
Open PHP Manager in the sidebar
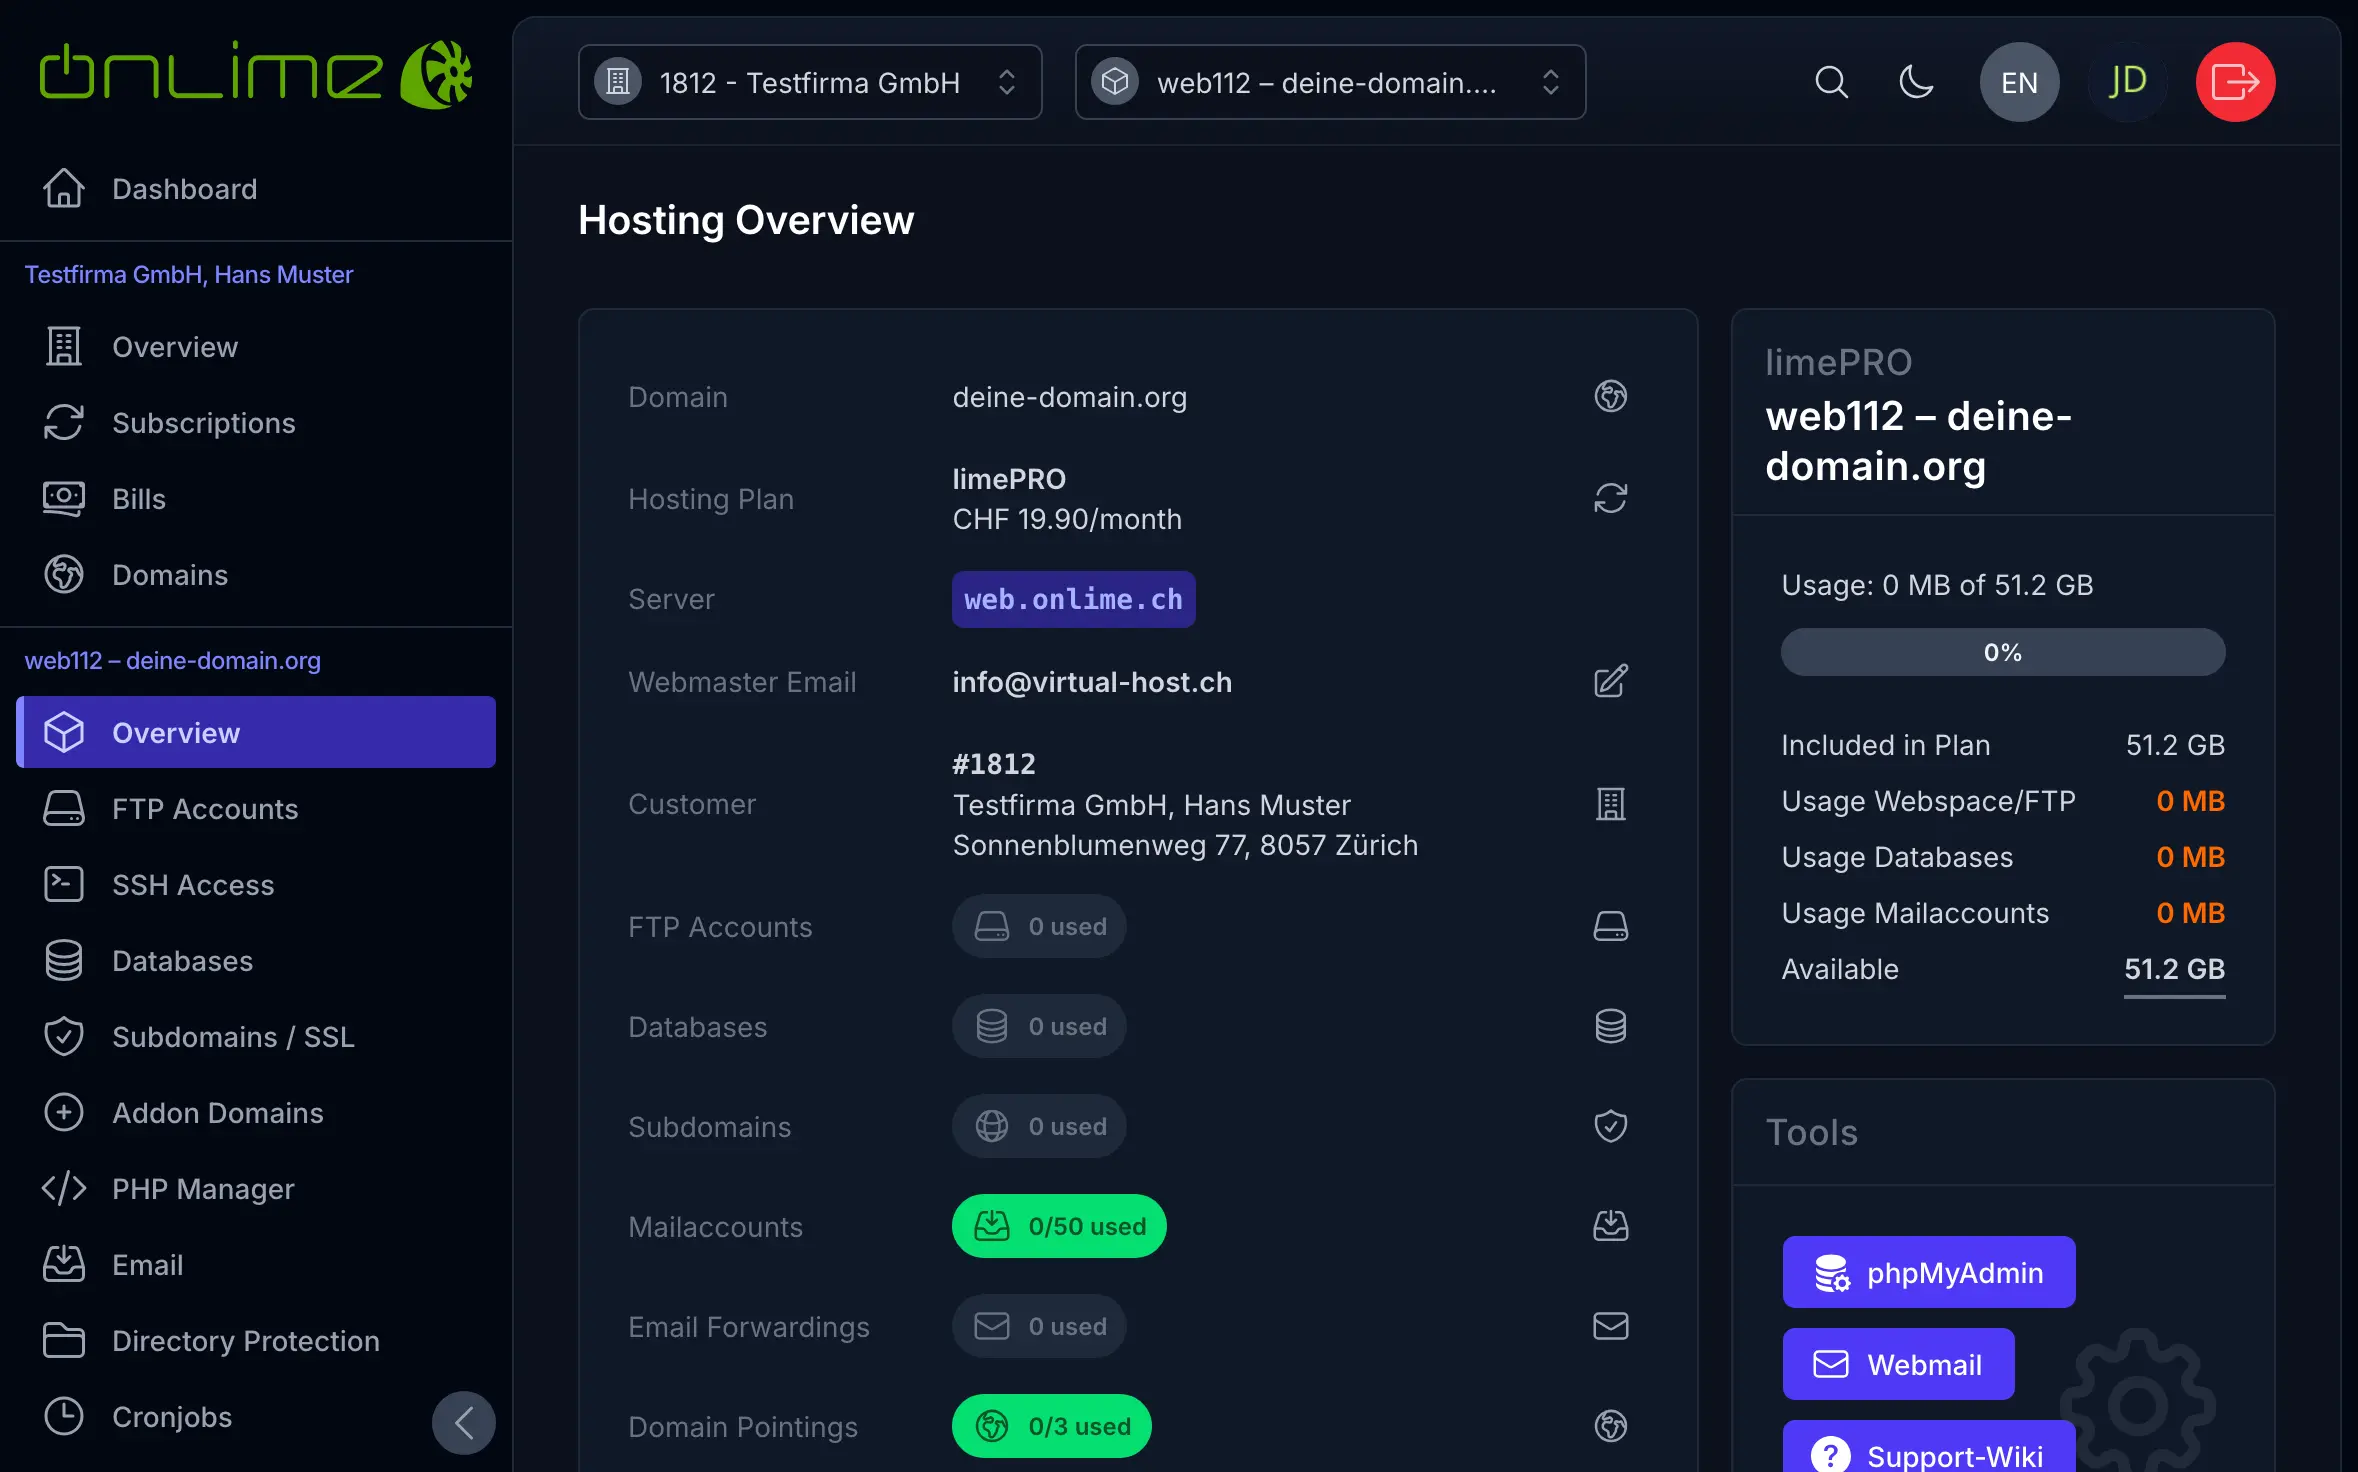pyautogui.click(x=203, y=1189)
